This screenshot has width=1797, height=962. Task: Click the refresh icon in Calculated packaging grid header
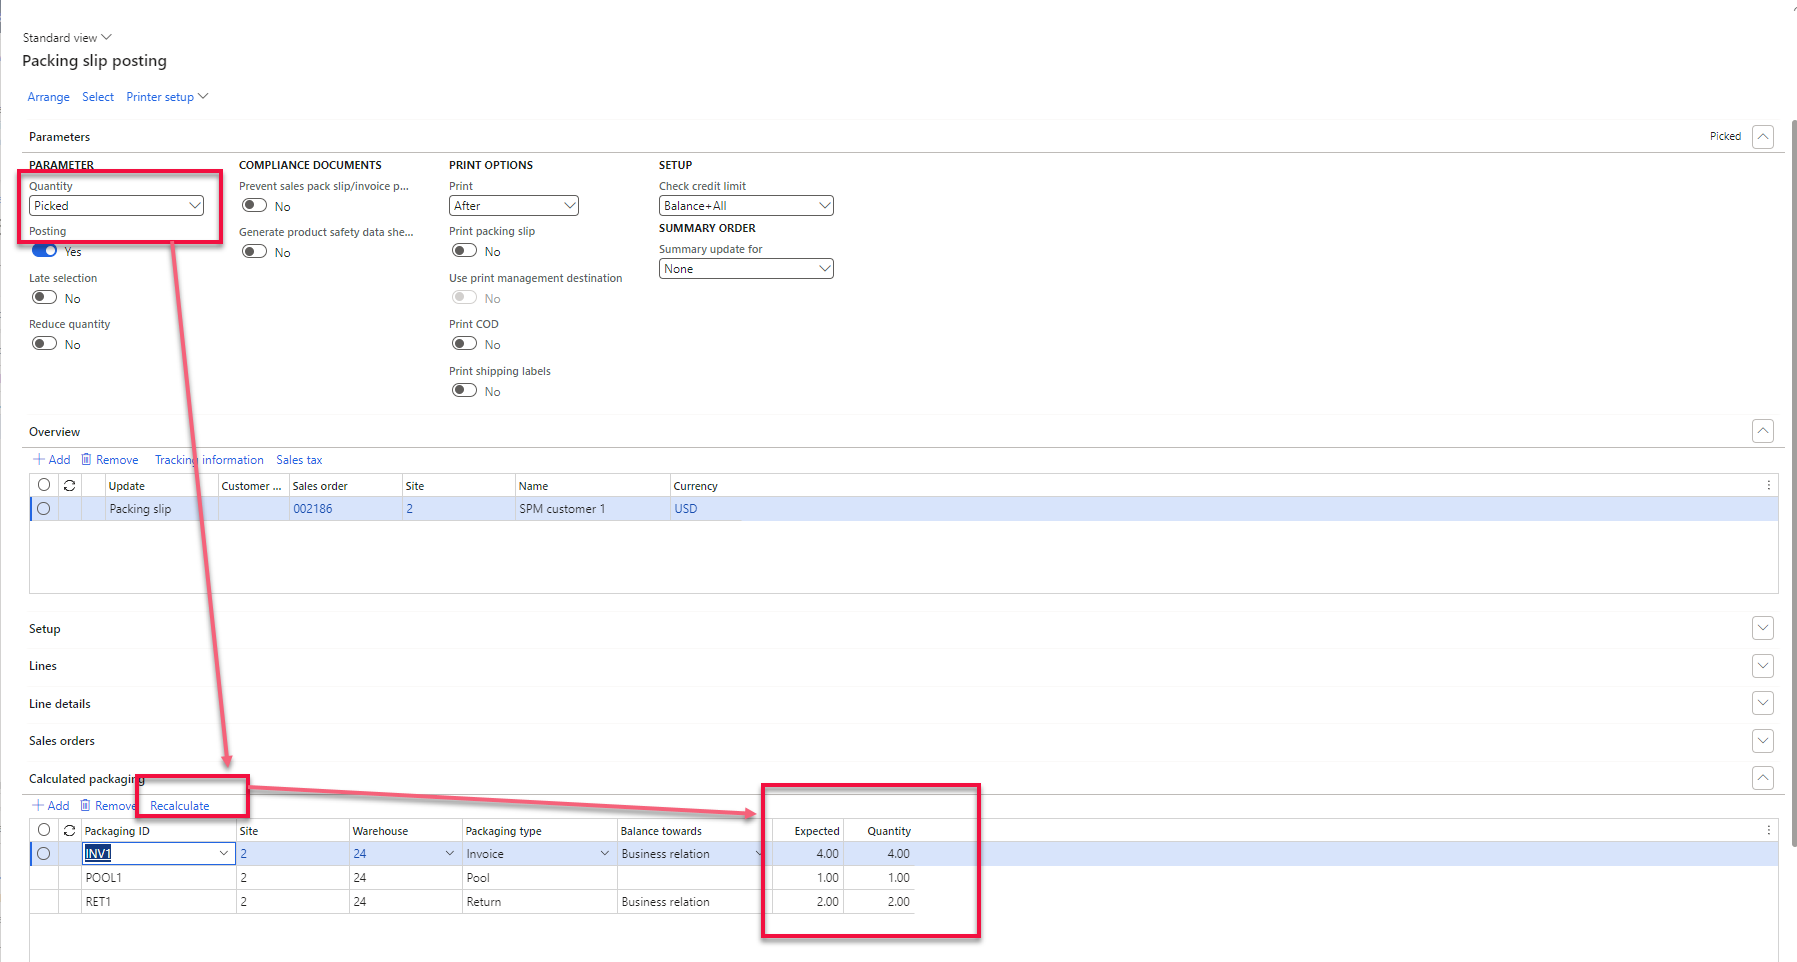click(69, 830)
